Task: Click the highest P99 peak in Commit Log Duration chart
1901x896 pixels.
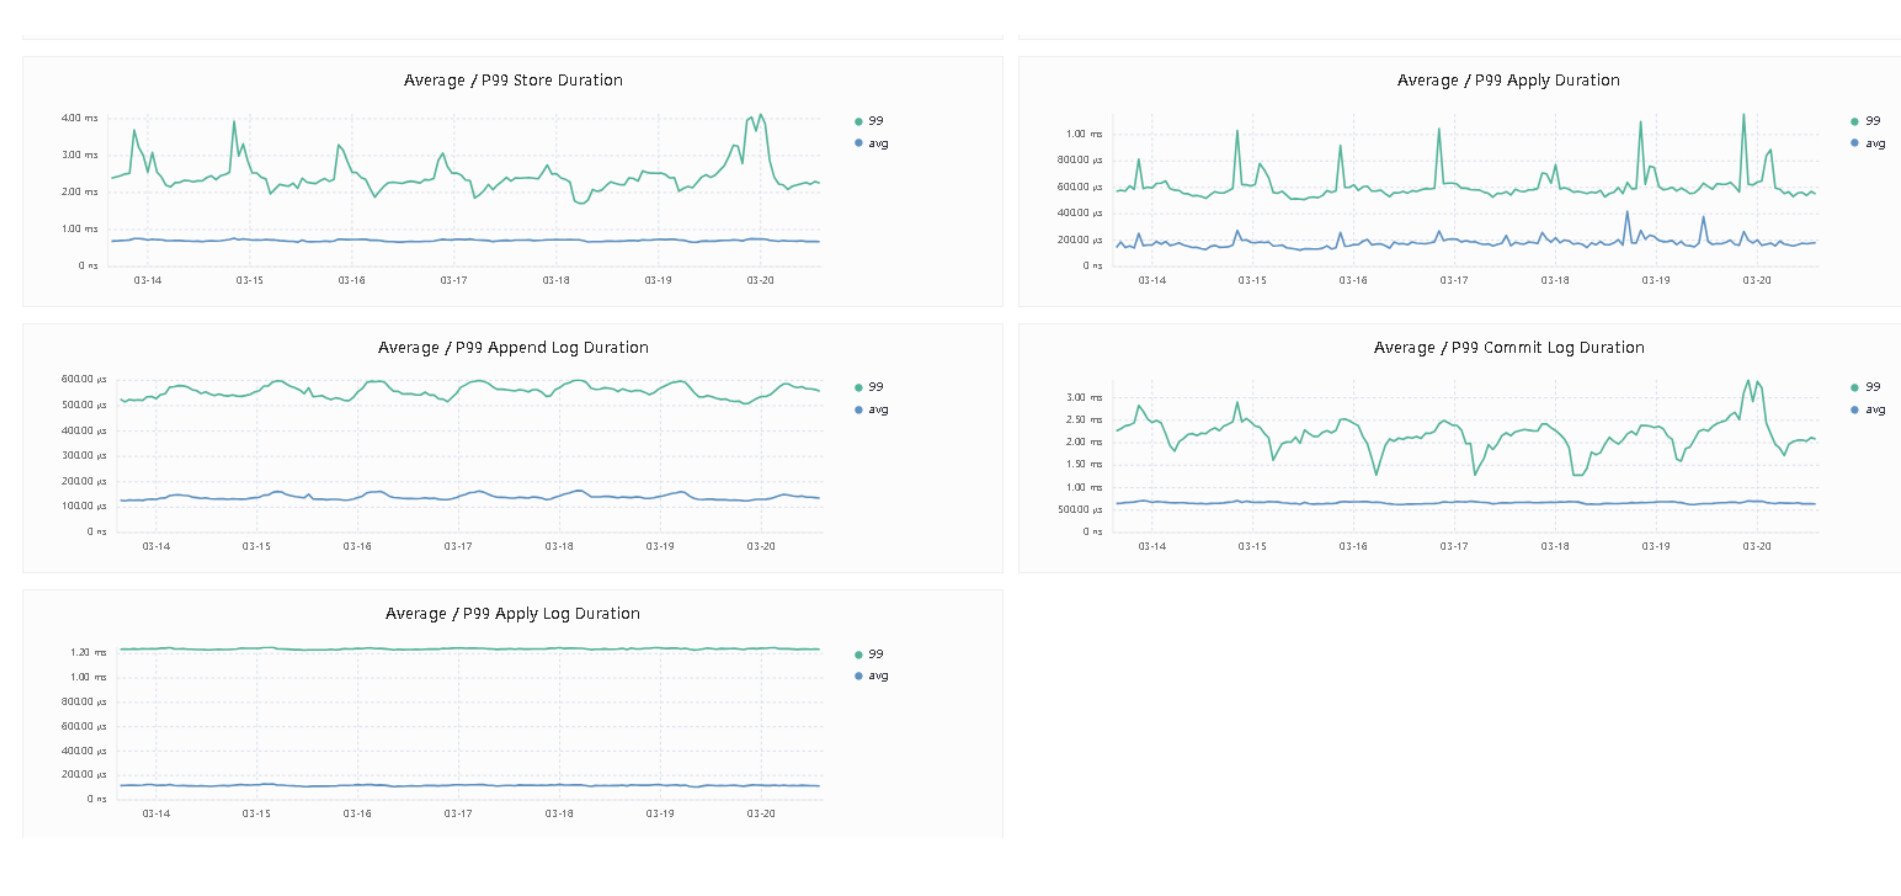Action: coord(1748,381)
